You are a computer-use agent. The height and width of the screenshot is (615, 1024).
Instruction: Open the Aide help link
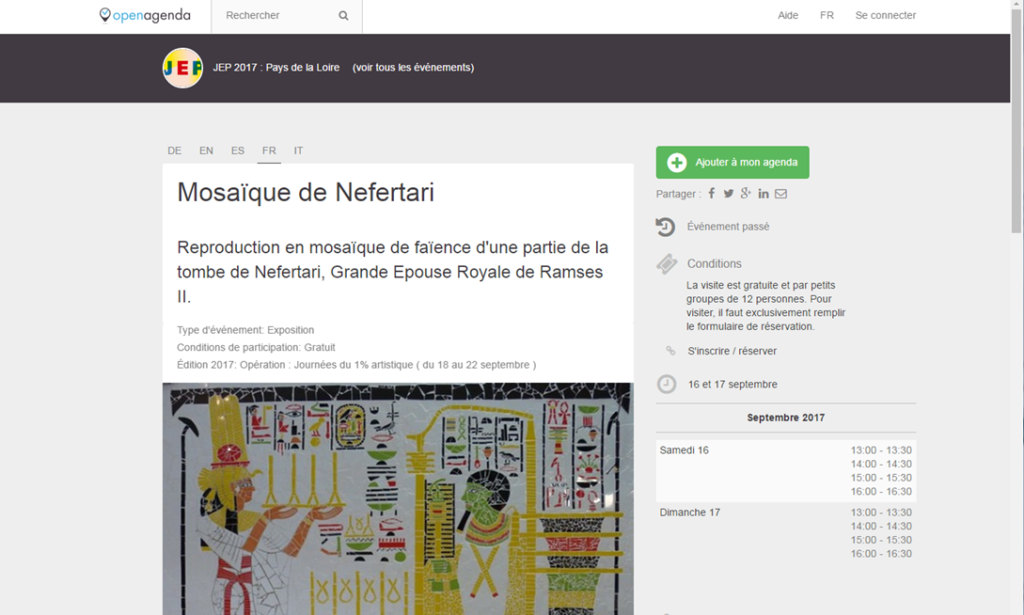[x=788, y=16]
